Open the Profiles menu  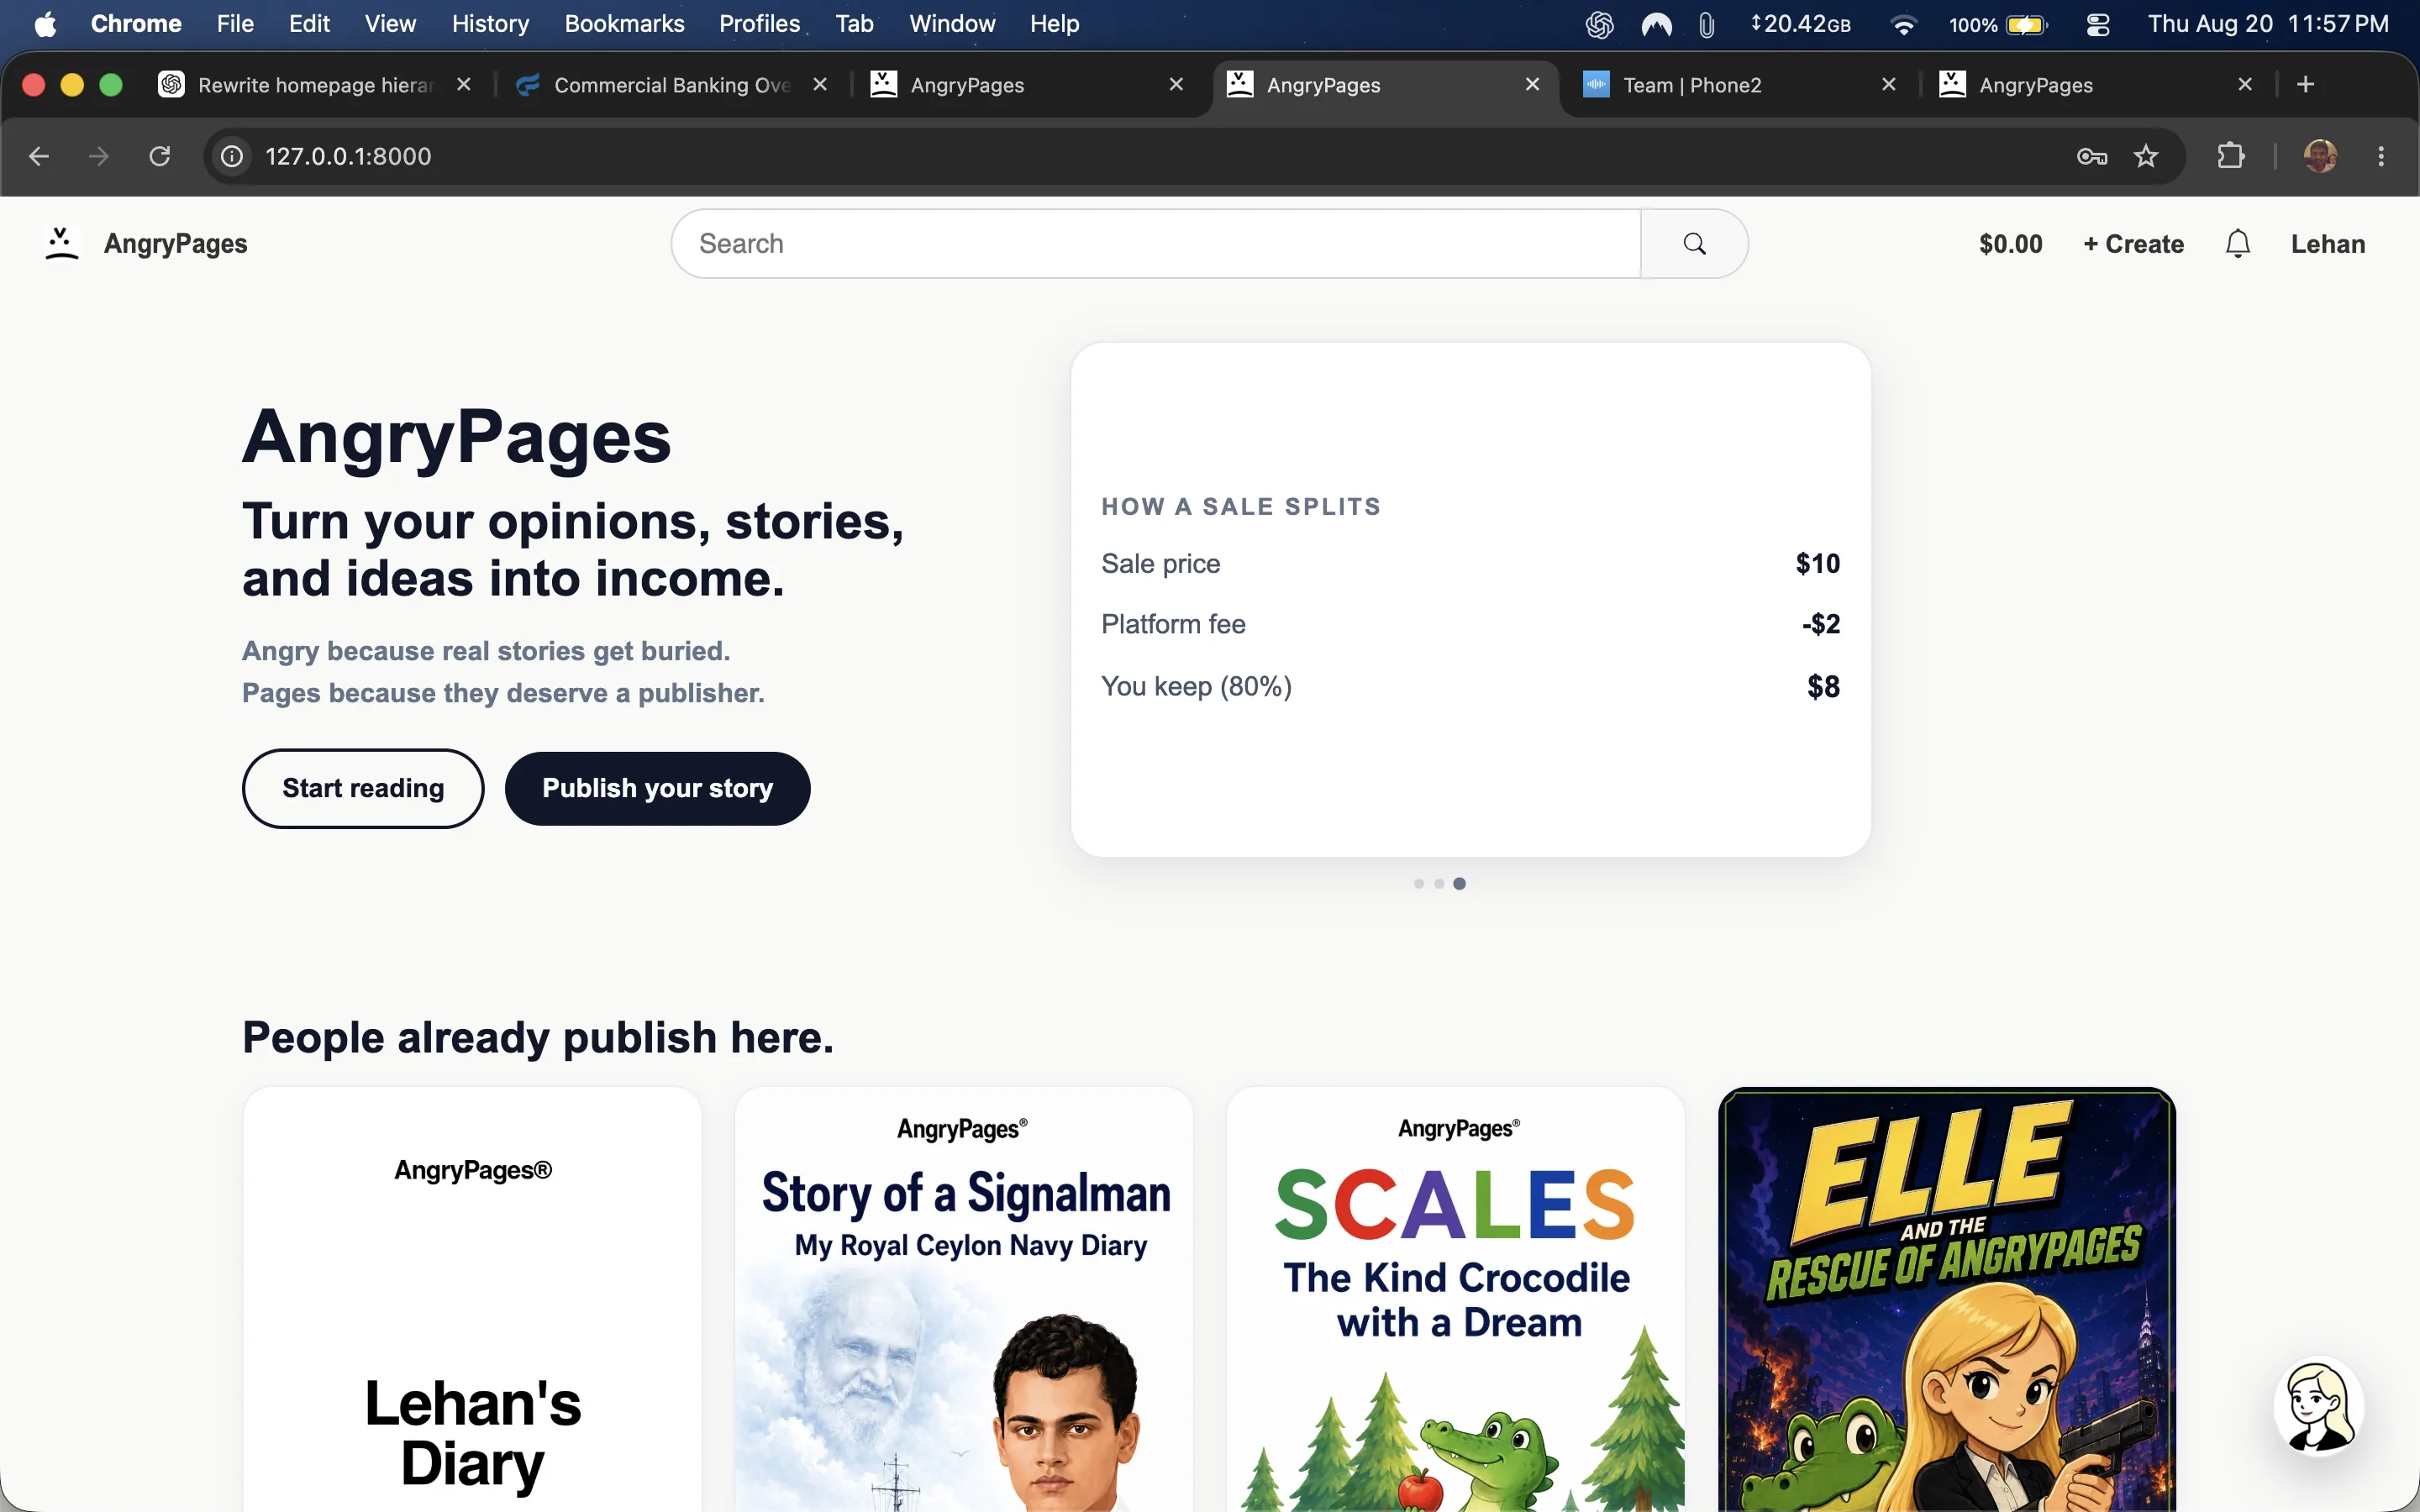(759, 24)
